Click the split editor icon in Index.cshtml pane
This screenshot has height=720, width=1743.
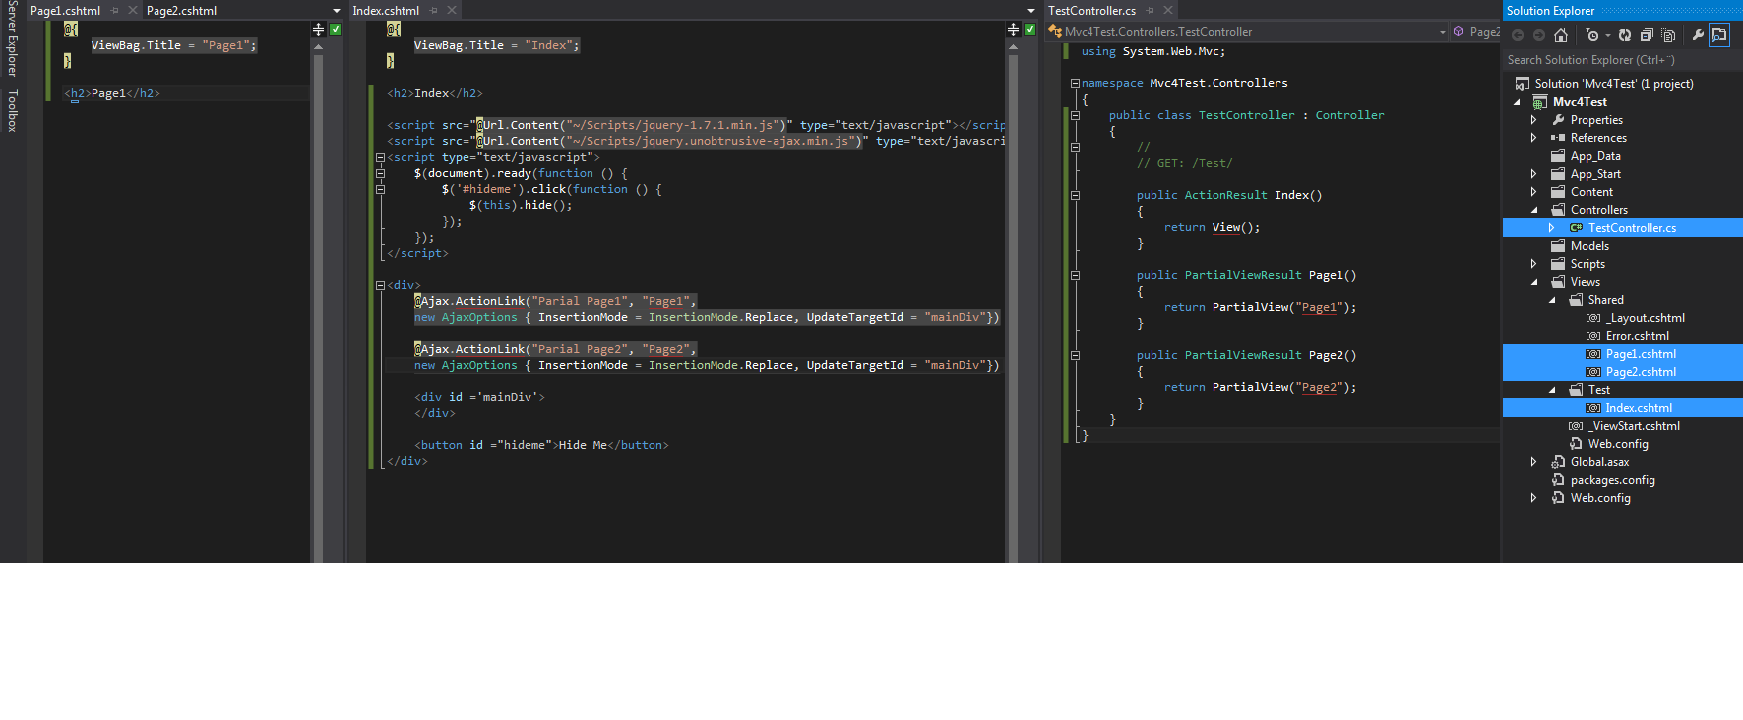[1013, 30]
